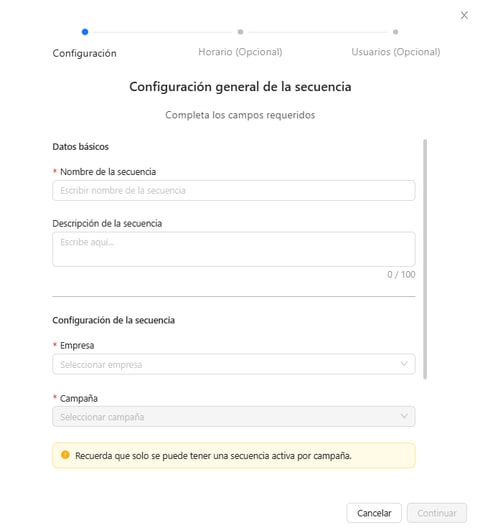
Task: Close the dialog with the X icon
Action: pos(464,15)
